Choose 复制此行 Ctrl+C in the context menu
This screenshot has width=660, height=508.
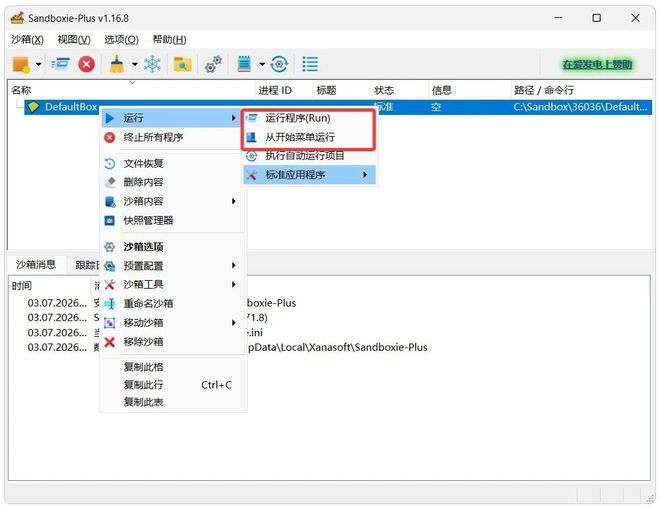[x=172, y=385]
